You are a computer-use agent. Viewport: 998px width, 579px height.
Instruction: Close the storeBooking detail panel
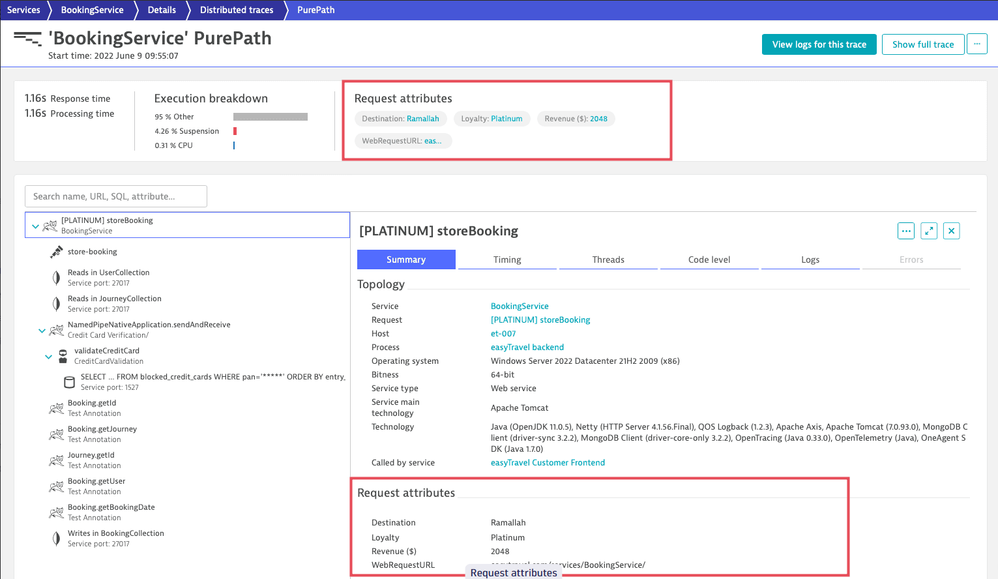coord(952,231)
